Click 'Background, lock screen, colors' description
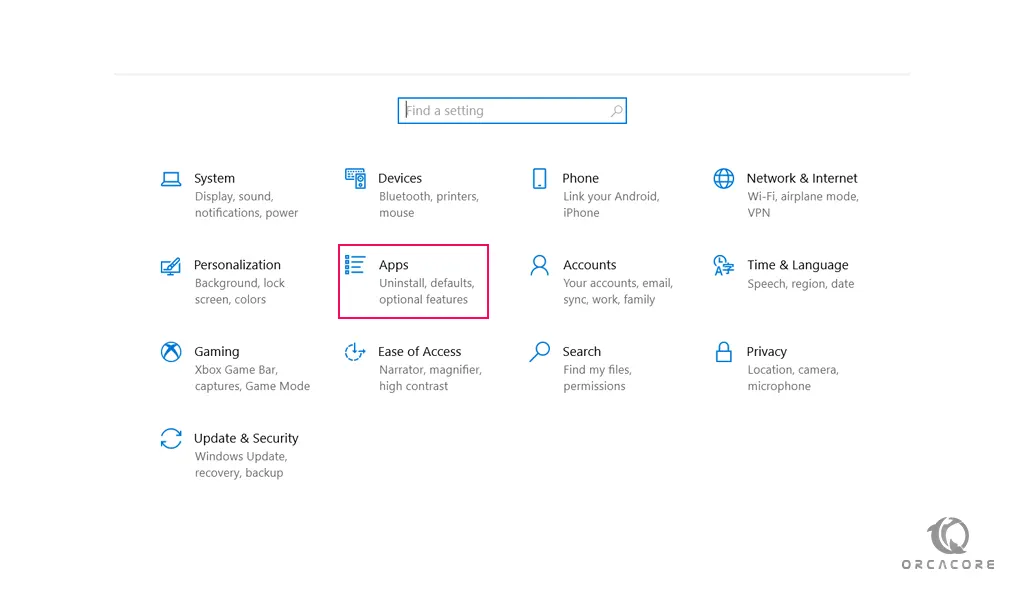Image resolution: width=1024 pixels, height=600 pixels. (x=240, y=292)
